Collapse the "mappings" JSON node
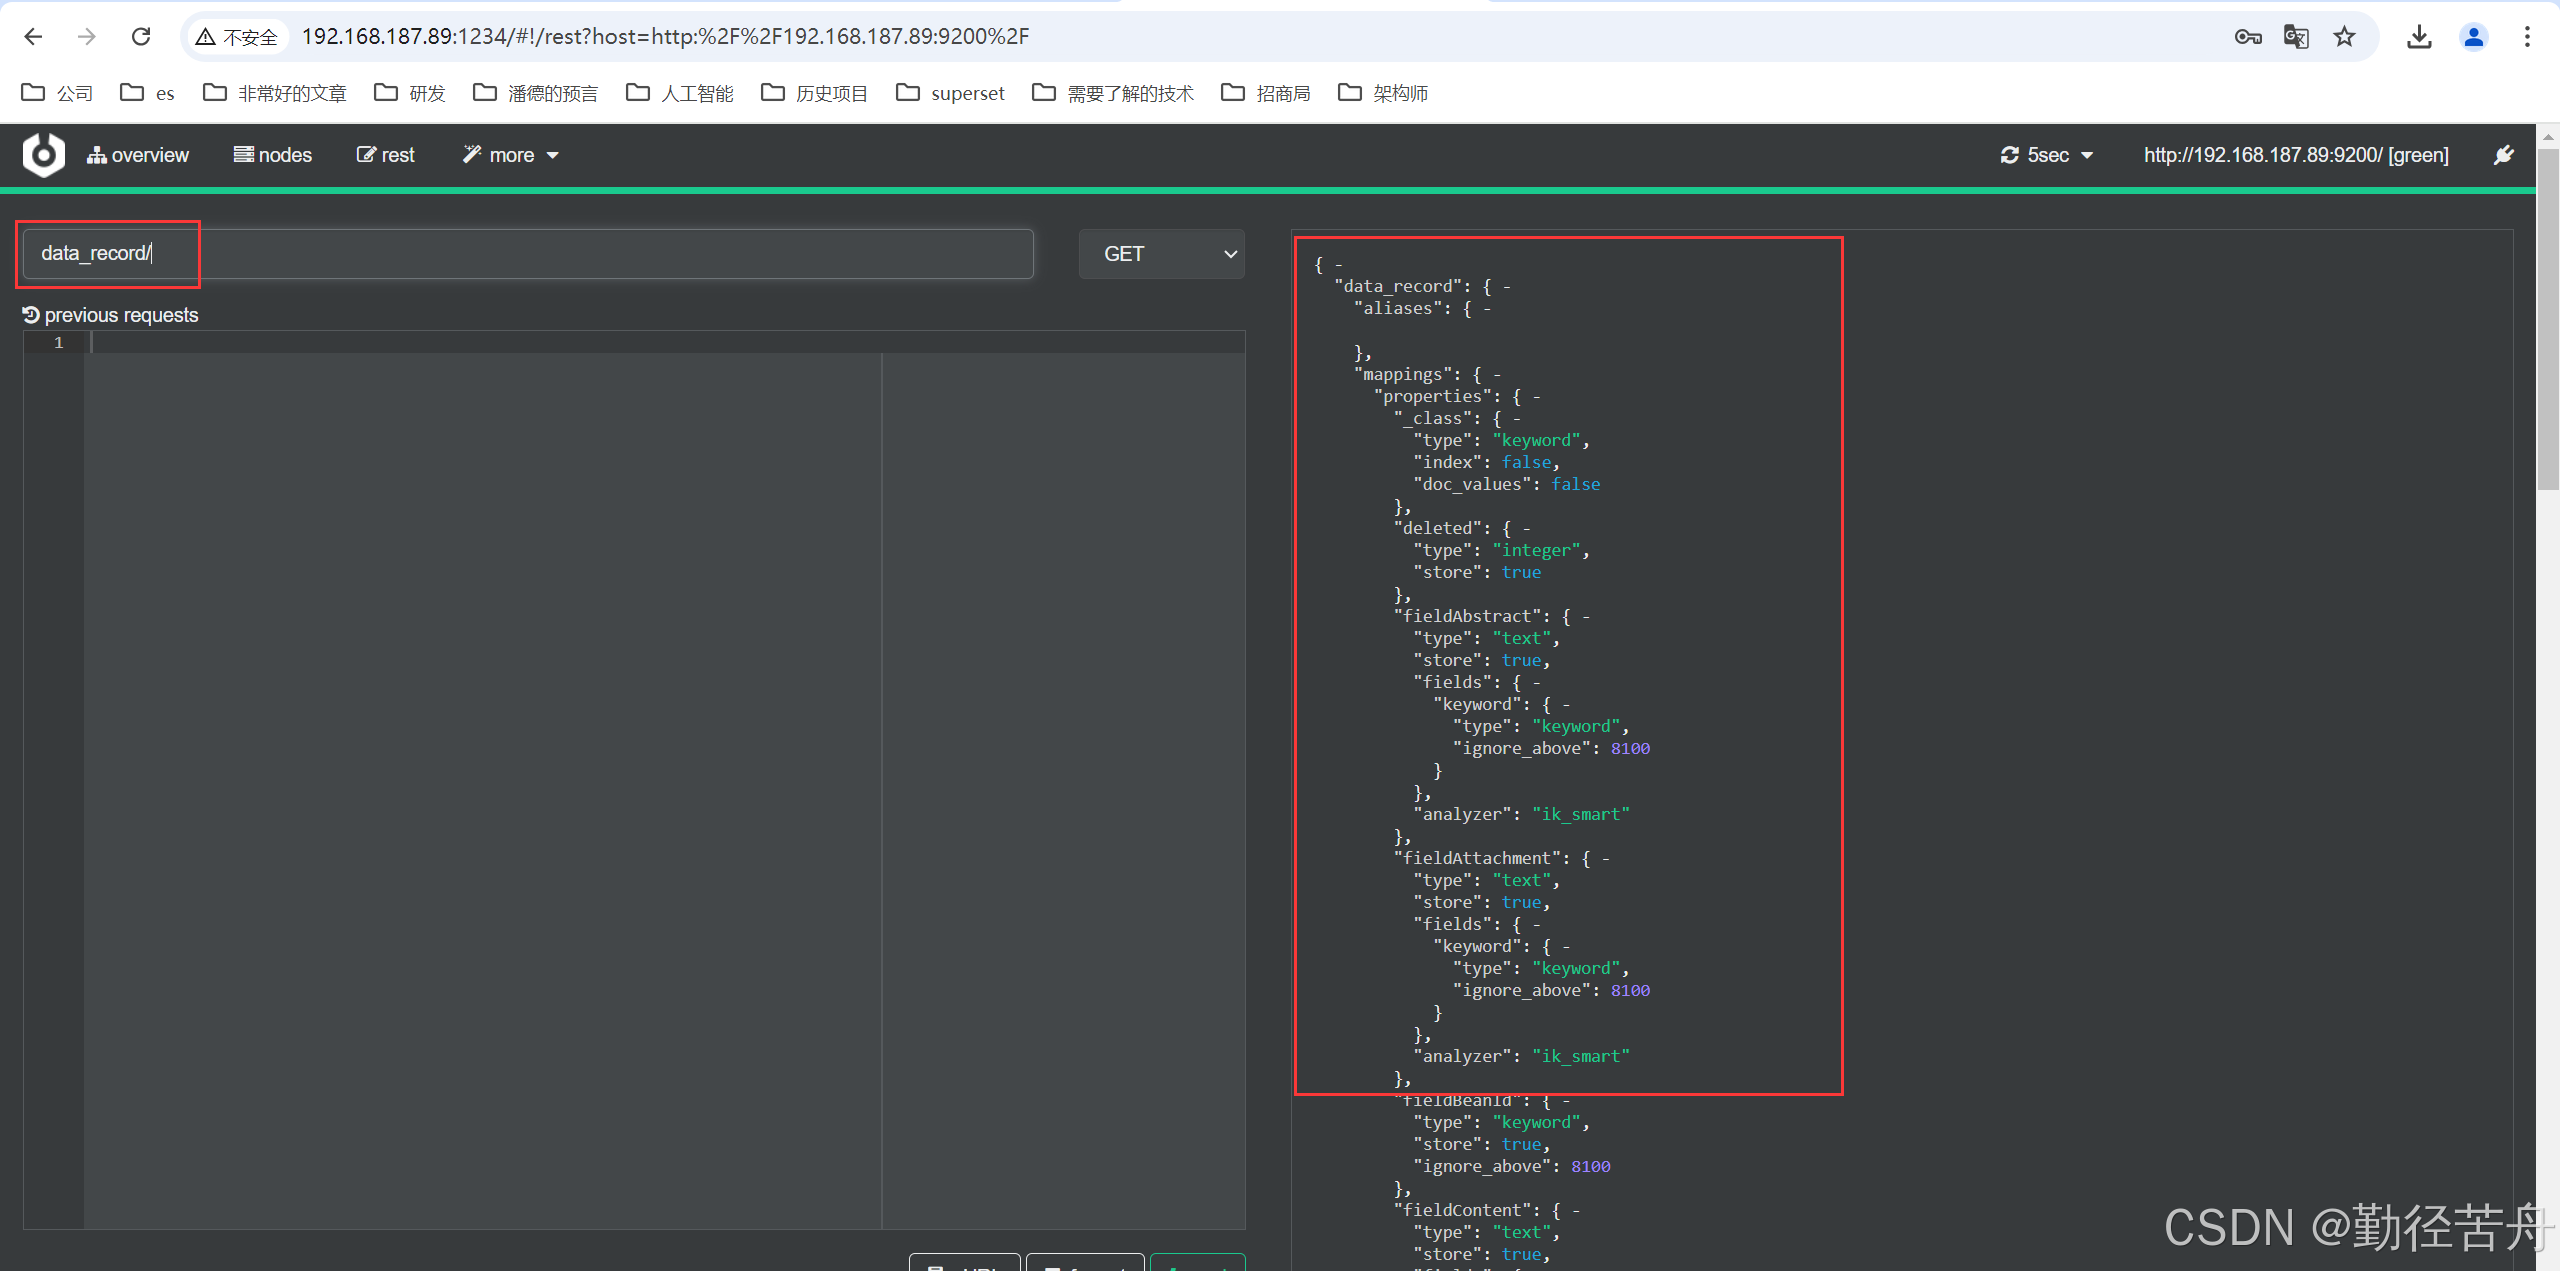This screenshot has width=2560, height=1271. pos(1497,375)
